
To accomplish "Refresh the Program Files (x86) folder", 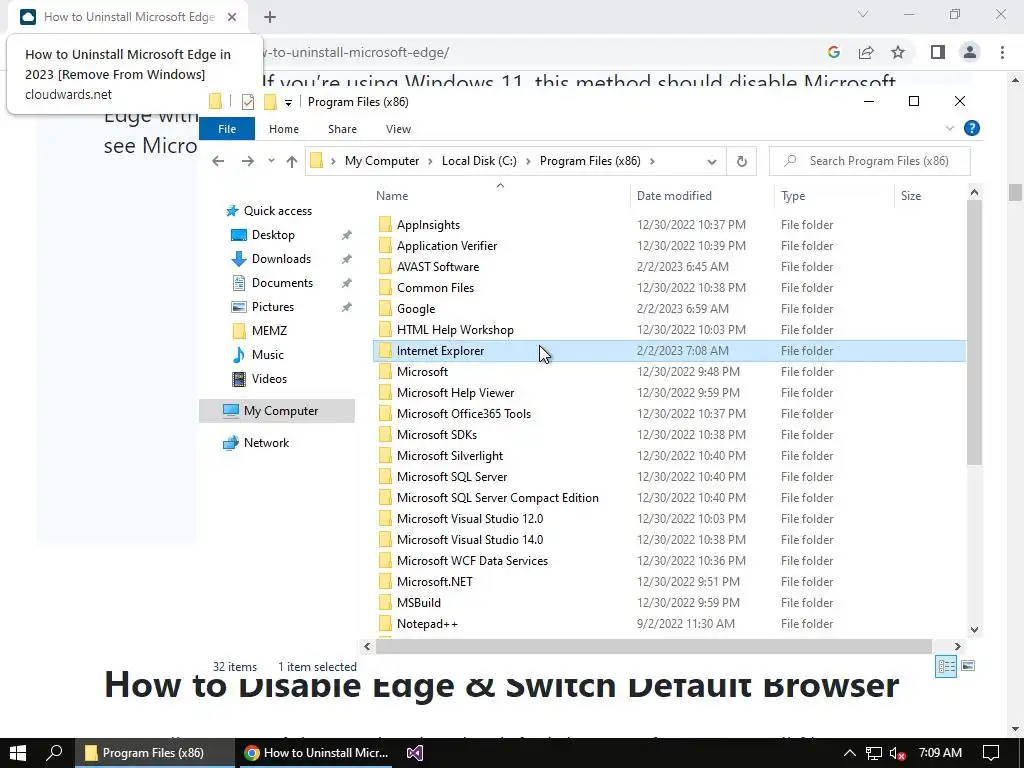I will click(x=741, y=161).
